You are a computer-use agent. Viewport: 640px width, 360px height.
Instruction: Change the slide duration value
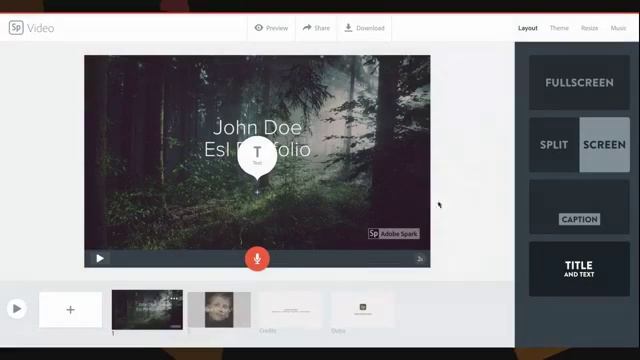tap(420, 259)
